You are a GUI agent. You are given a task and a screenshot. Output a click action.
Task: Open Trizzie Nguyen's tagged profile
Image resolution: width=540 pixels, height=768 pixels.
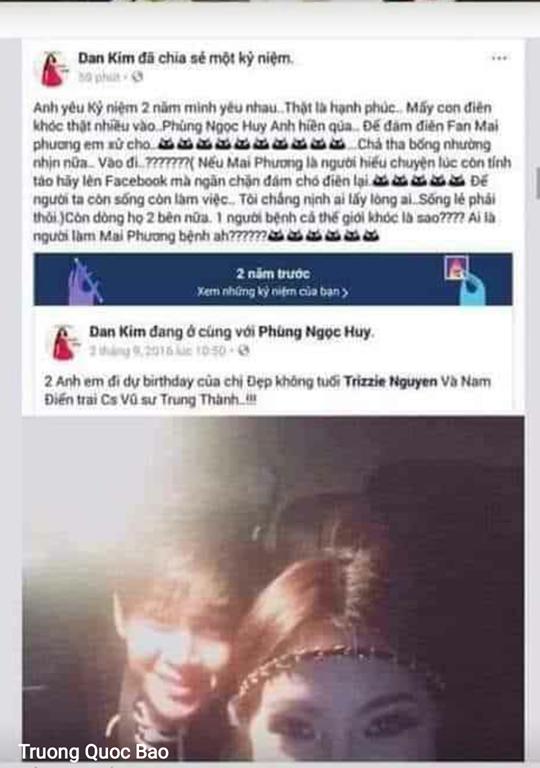click(390, 381)
